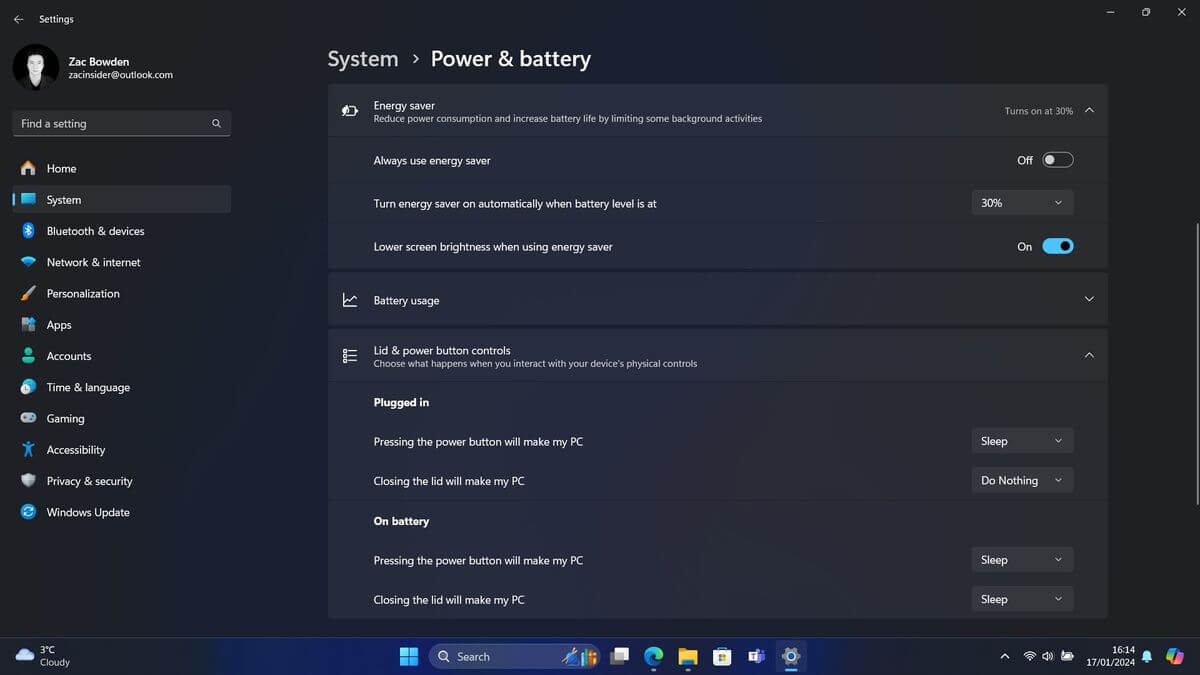Image resolution: width=1200 pixels, height=675 pixels.
Task: Open Copilot icon in system tray
Action: [x=1175, y=656]
